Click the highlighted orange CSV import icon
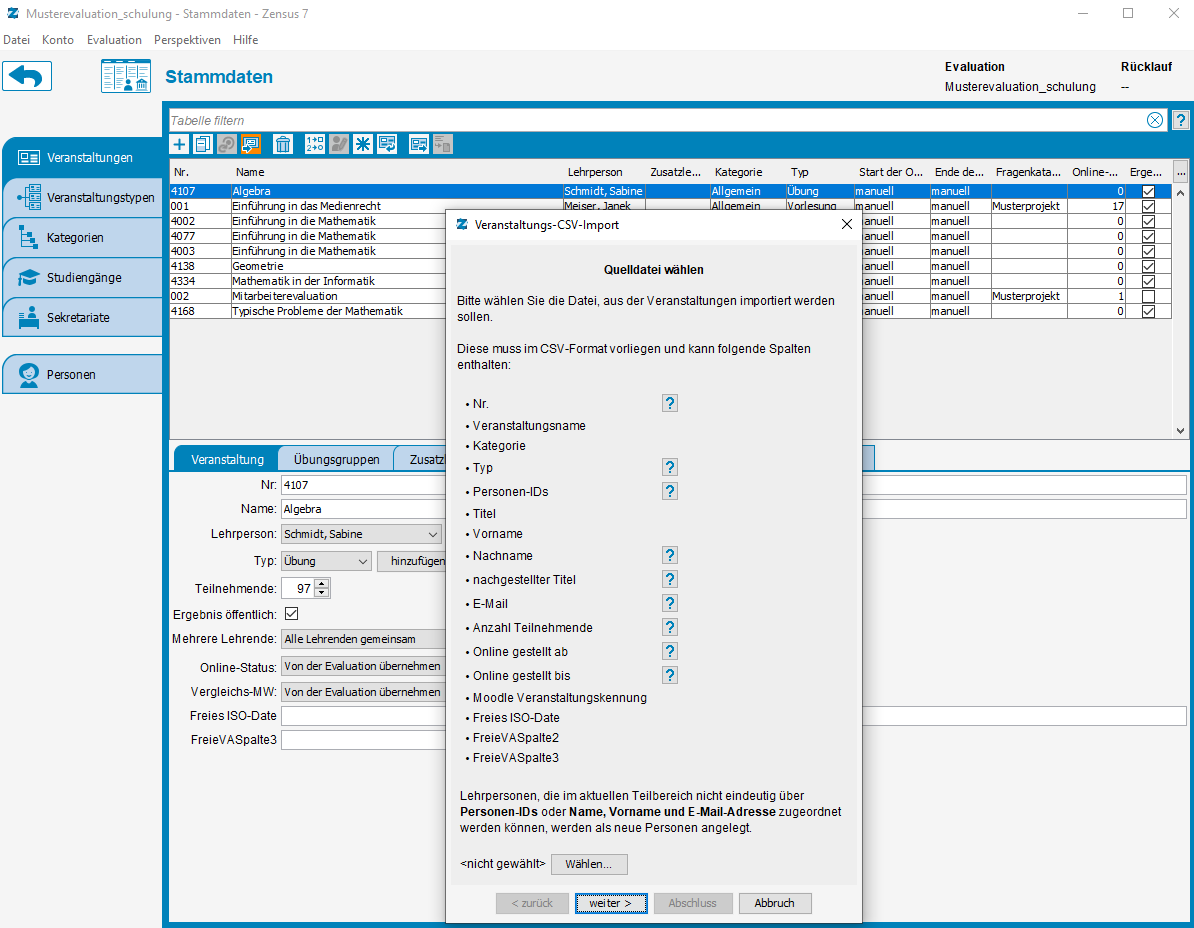 [x=251, y=144]
